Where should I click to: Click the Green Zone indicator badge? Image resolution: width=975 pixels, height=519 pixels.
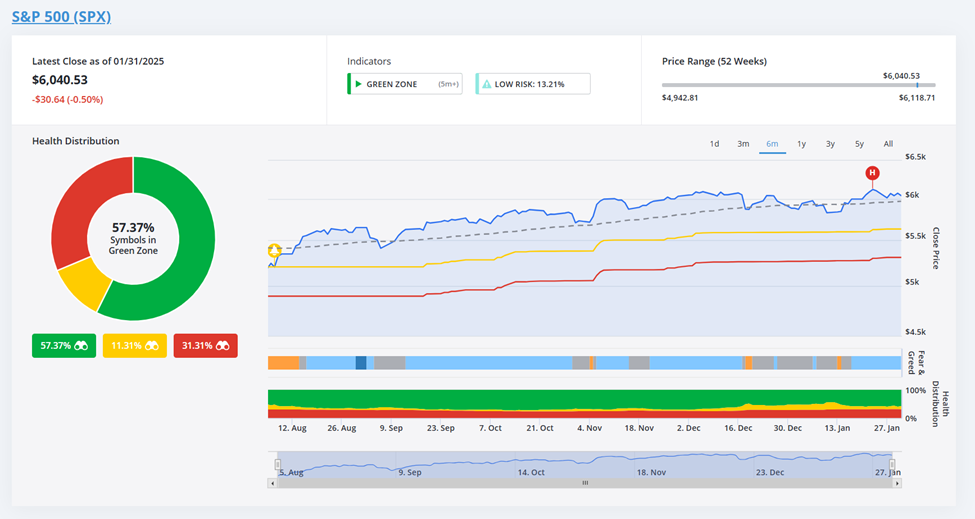[x=405, y=84]
